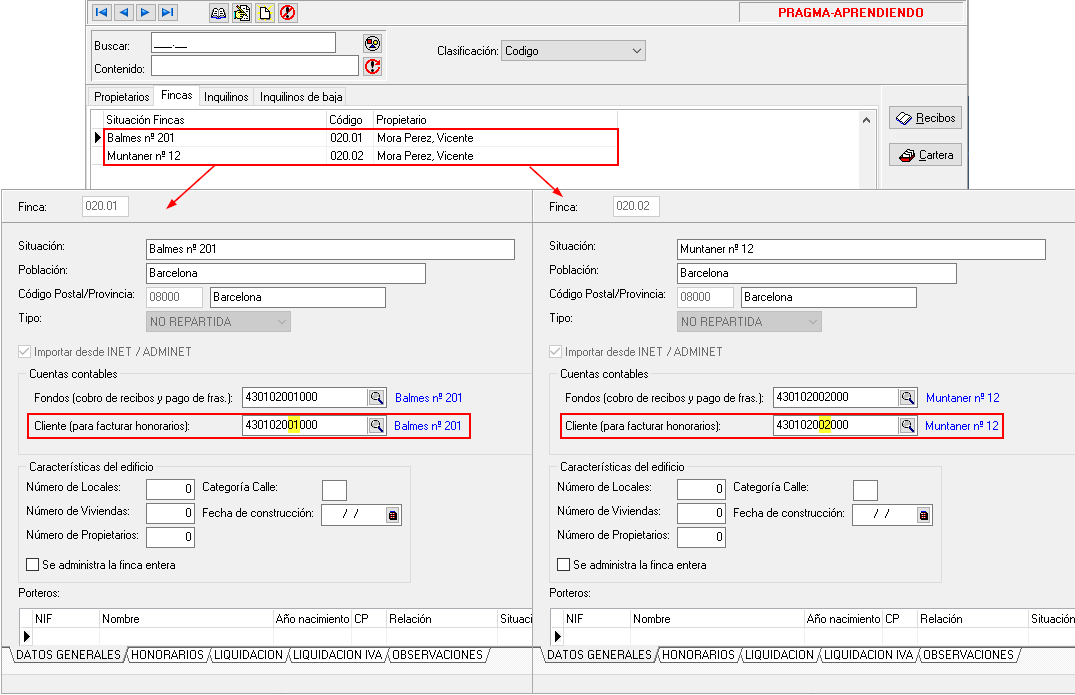
Task: Open construction date calendar in finca 020.02
Action: click(923, 515)
